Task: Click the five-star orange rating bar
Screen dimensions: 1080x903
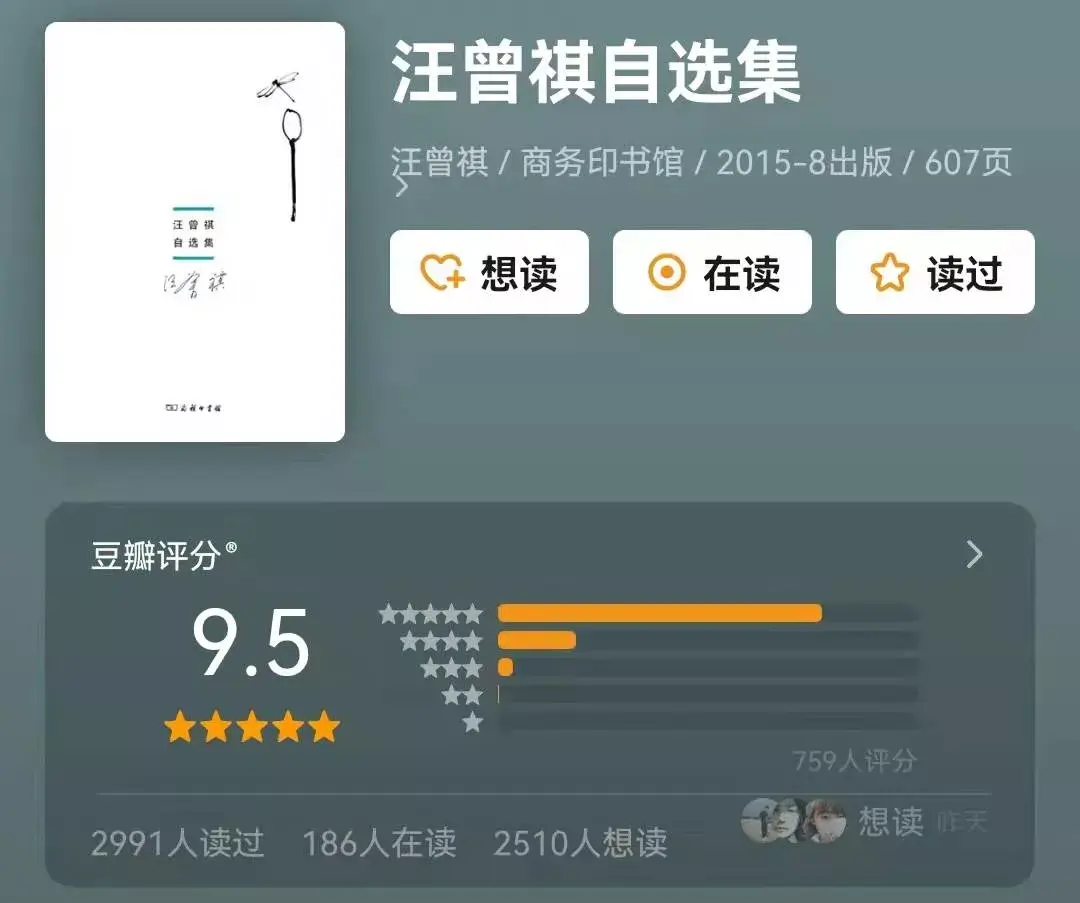Action: pyautogui.click(x=660, y=613)
